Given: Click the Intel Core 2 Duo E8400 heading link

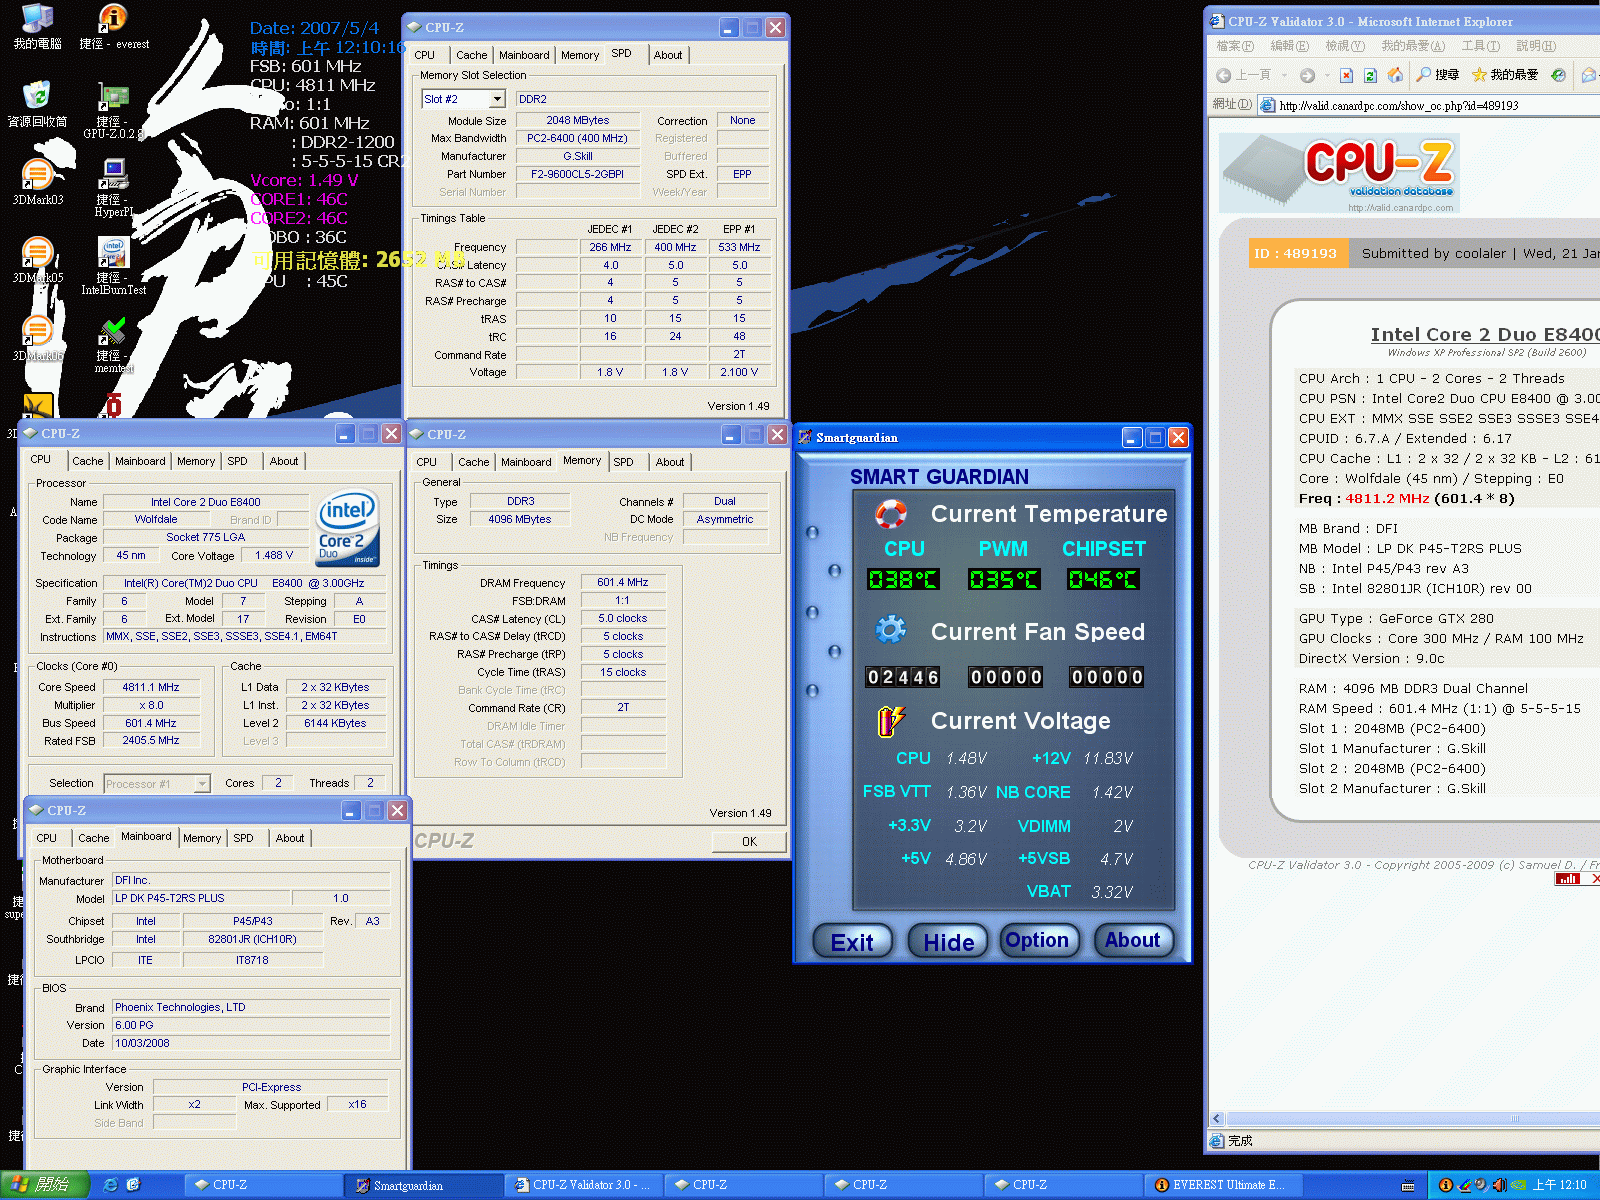Looking at the screenshot, I should coord(1484,334).
